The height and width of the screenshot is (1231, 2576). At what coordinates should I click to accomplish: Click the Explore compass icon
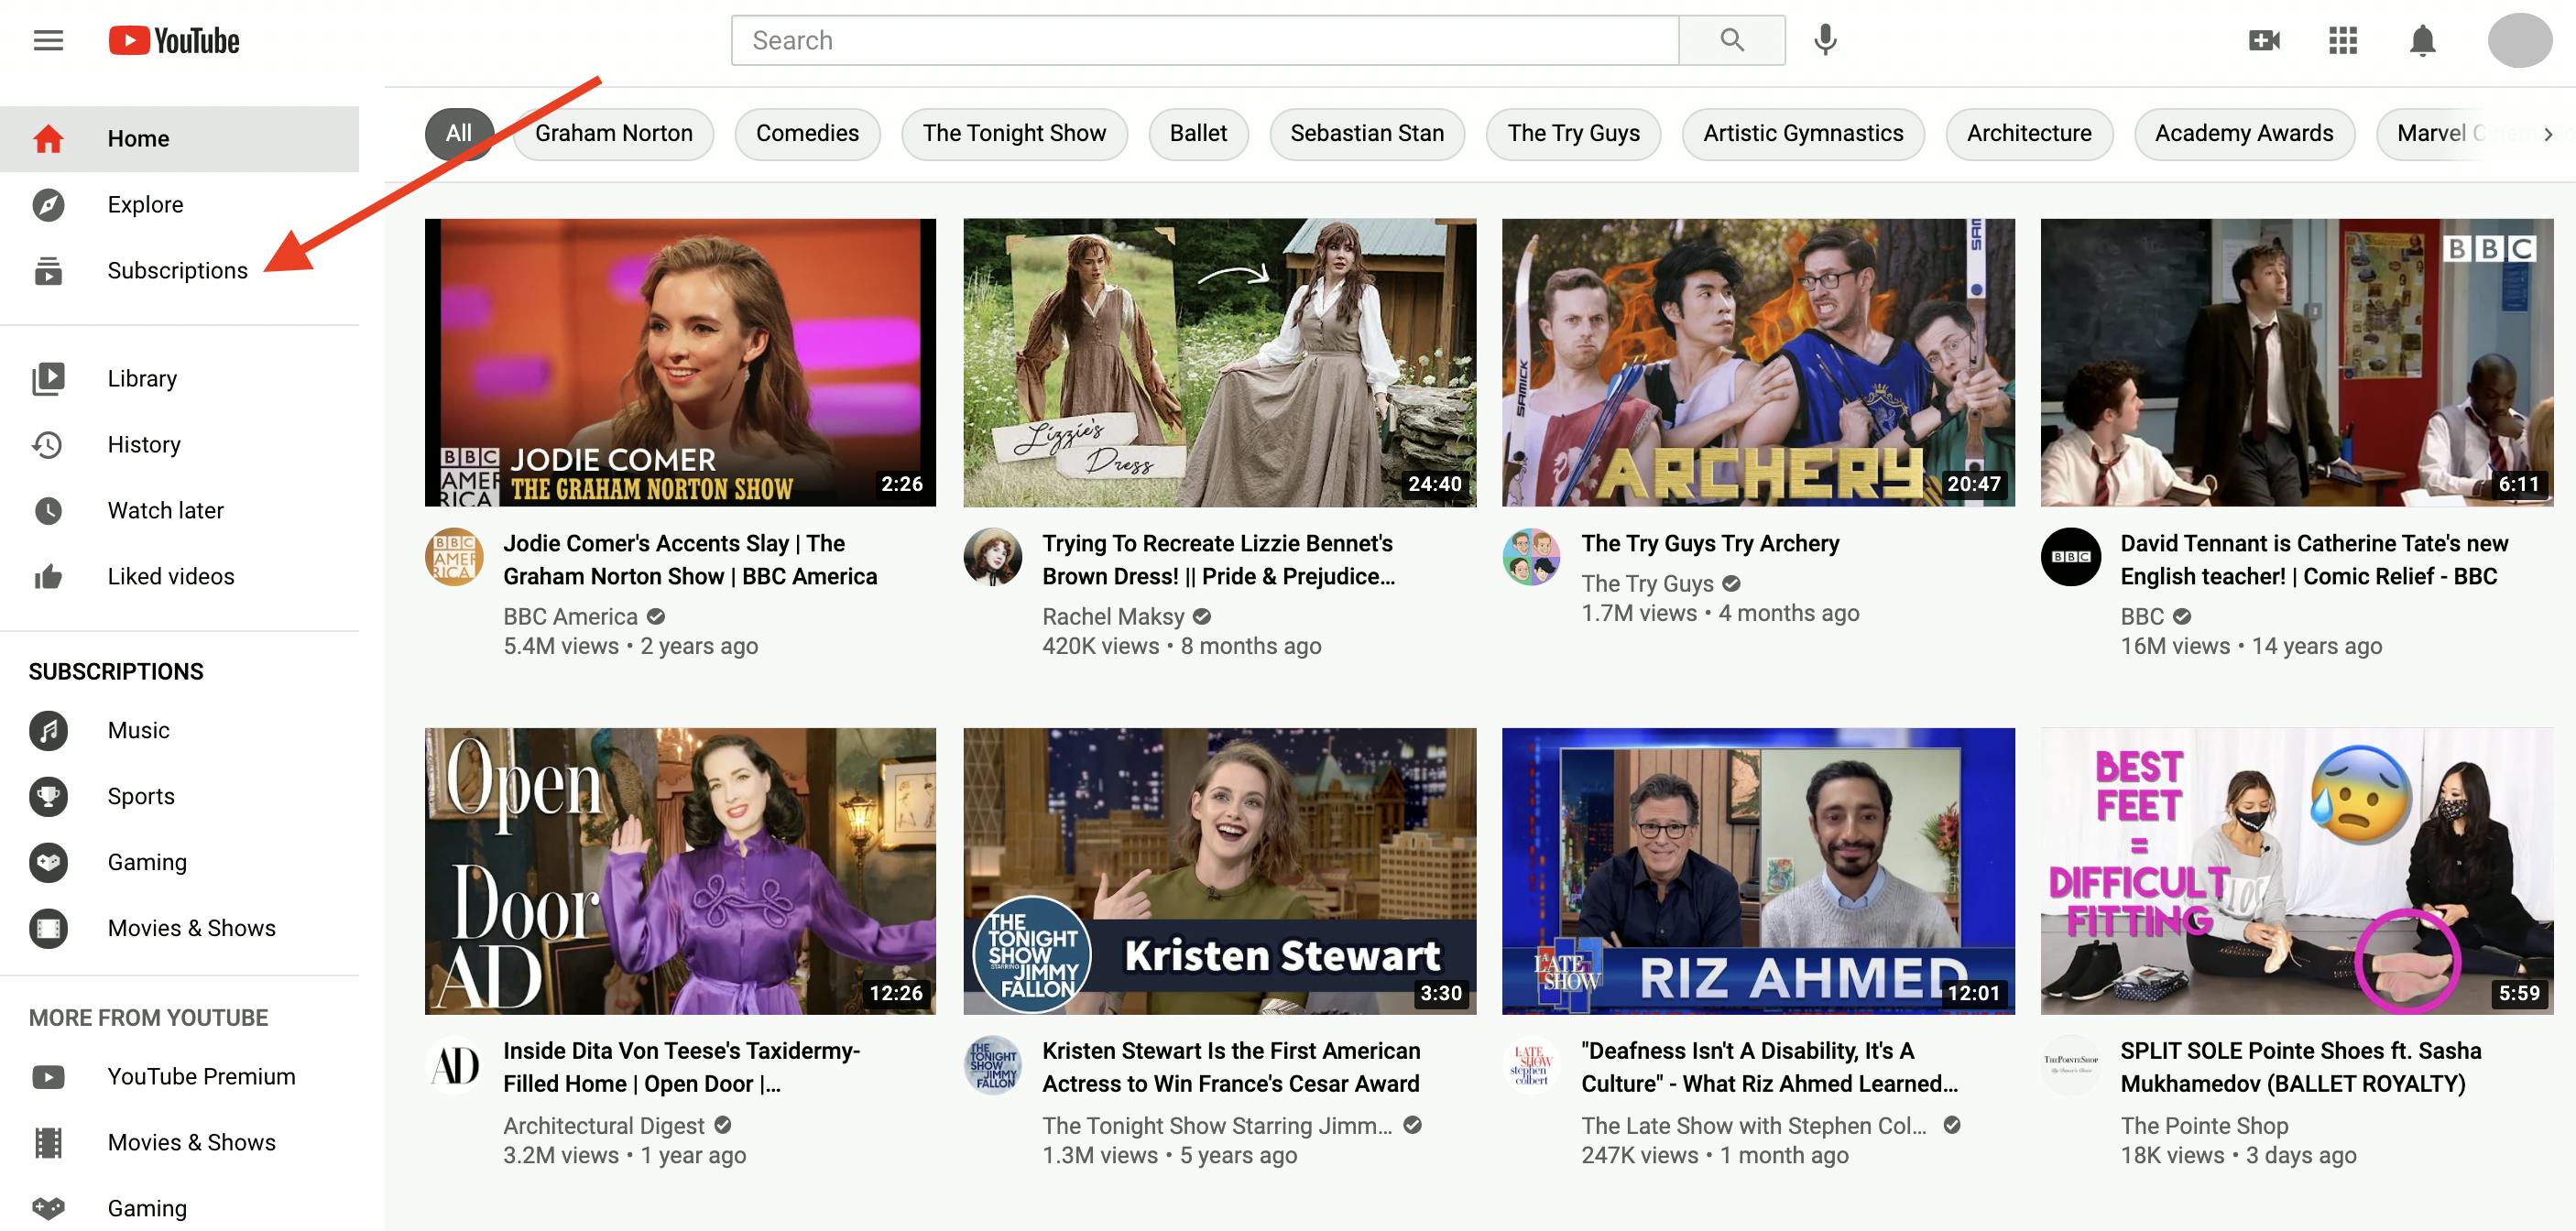[x=48, y=204]
